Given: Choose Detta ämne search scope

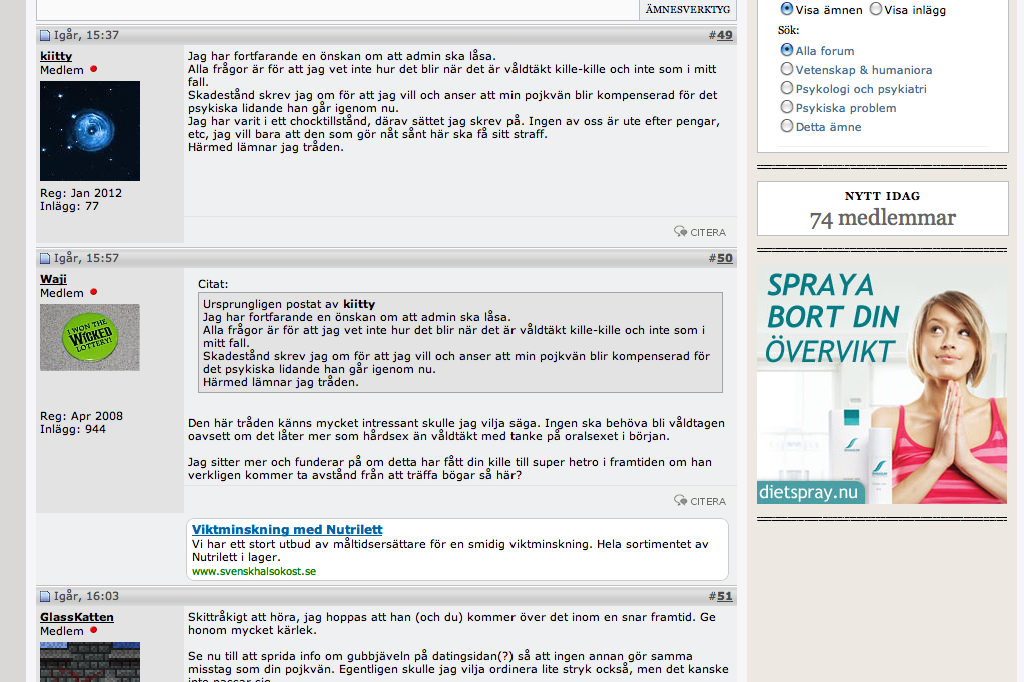Looking at the screenshot, I should tap(787, 125).
